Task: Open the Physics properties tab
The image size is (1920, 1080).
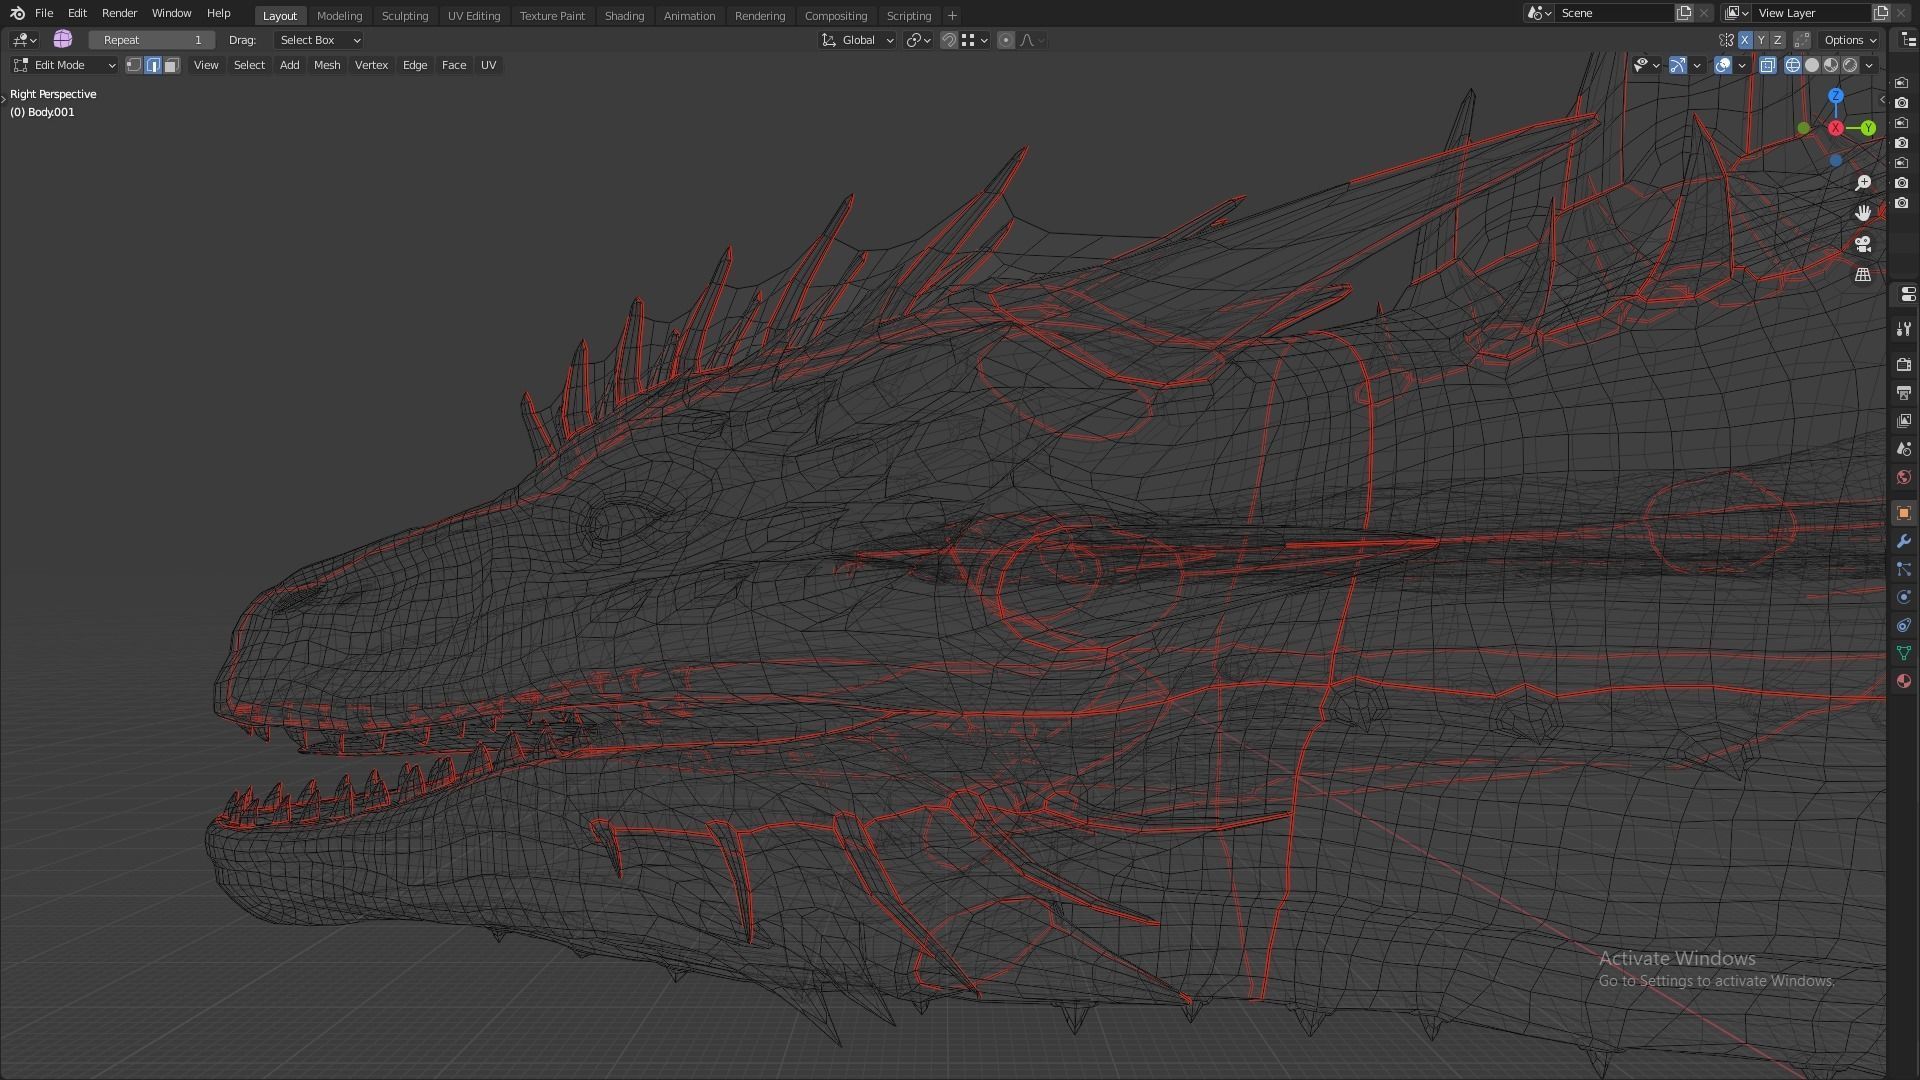Action: [1904, 597]
